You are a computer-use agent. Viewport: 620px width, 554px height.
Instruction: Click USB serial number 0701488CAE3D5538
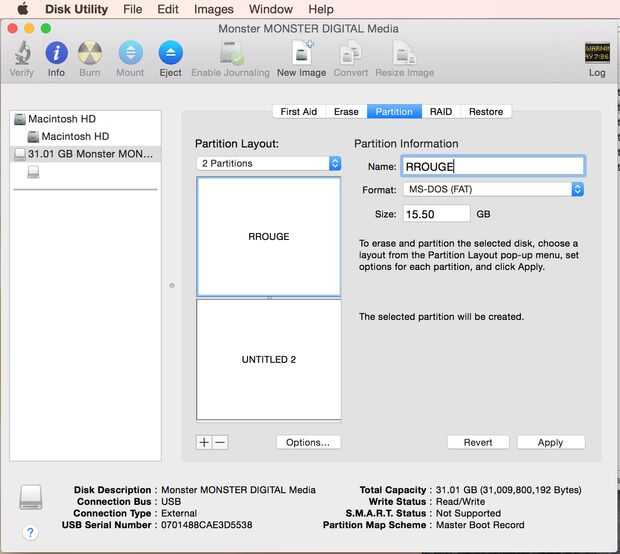pos(206,525)
